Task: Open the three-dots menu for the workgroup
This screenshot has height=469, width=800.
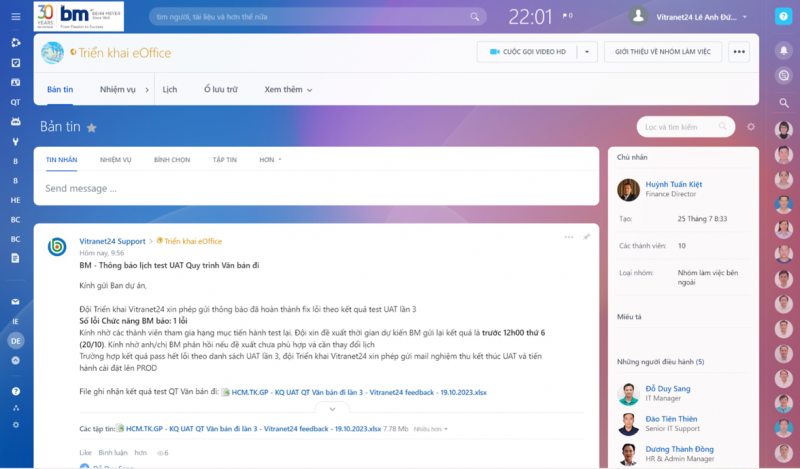Action: [739, 52]
